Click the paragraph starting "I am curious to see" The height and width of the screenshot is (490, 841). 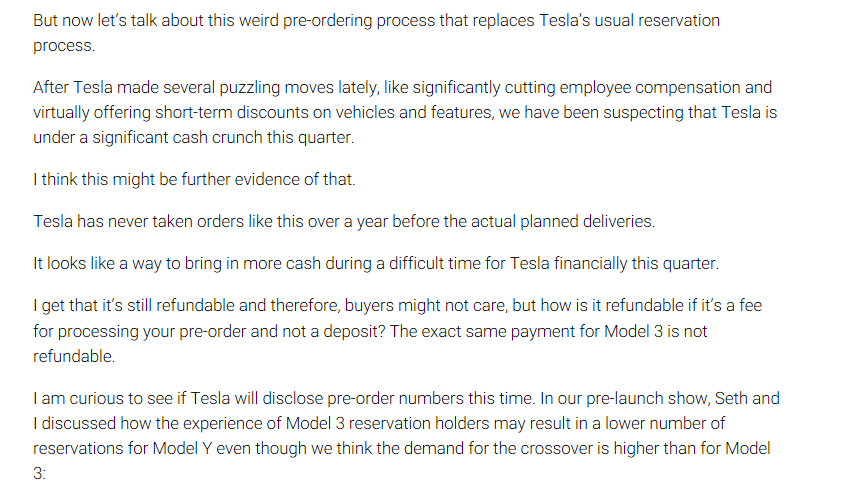click(406, 436)
